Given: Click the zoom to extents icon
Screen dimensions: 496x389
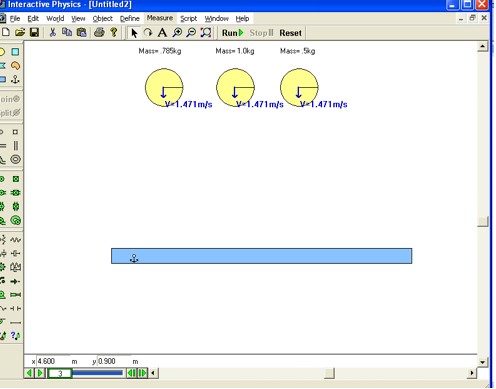Looking at the screenshot, I should (206, 33).
